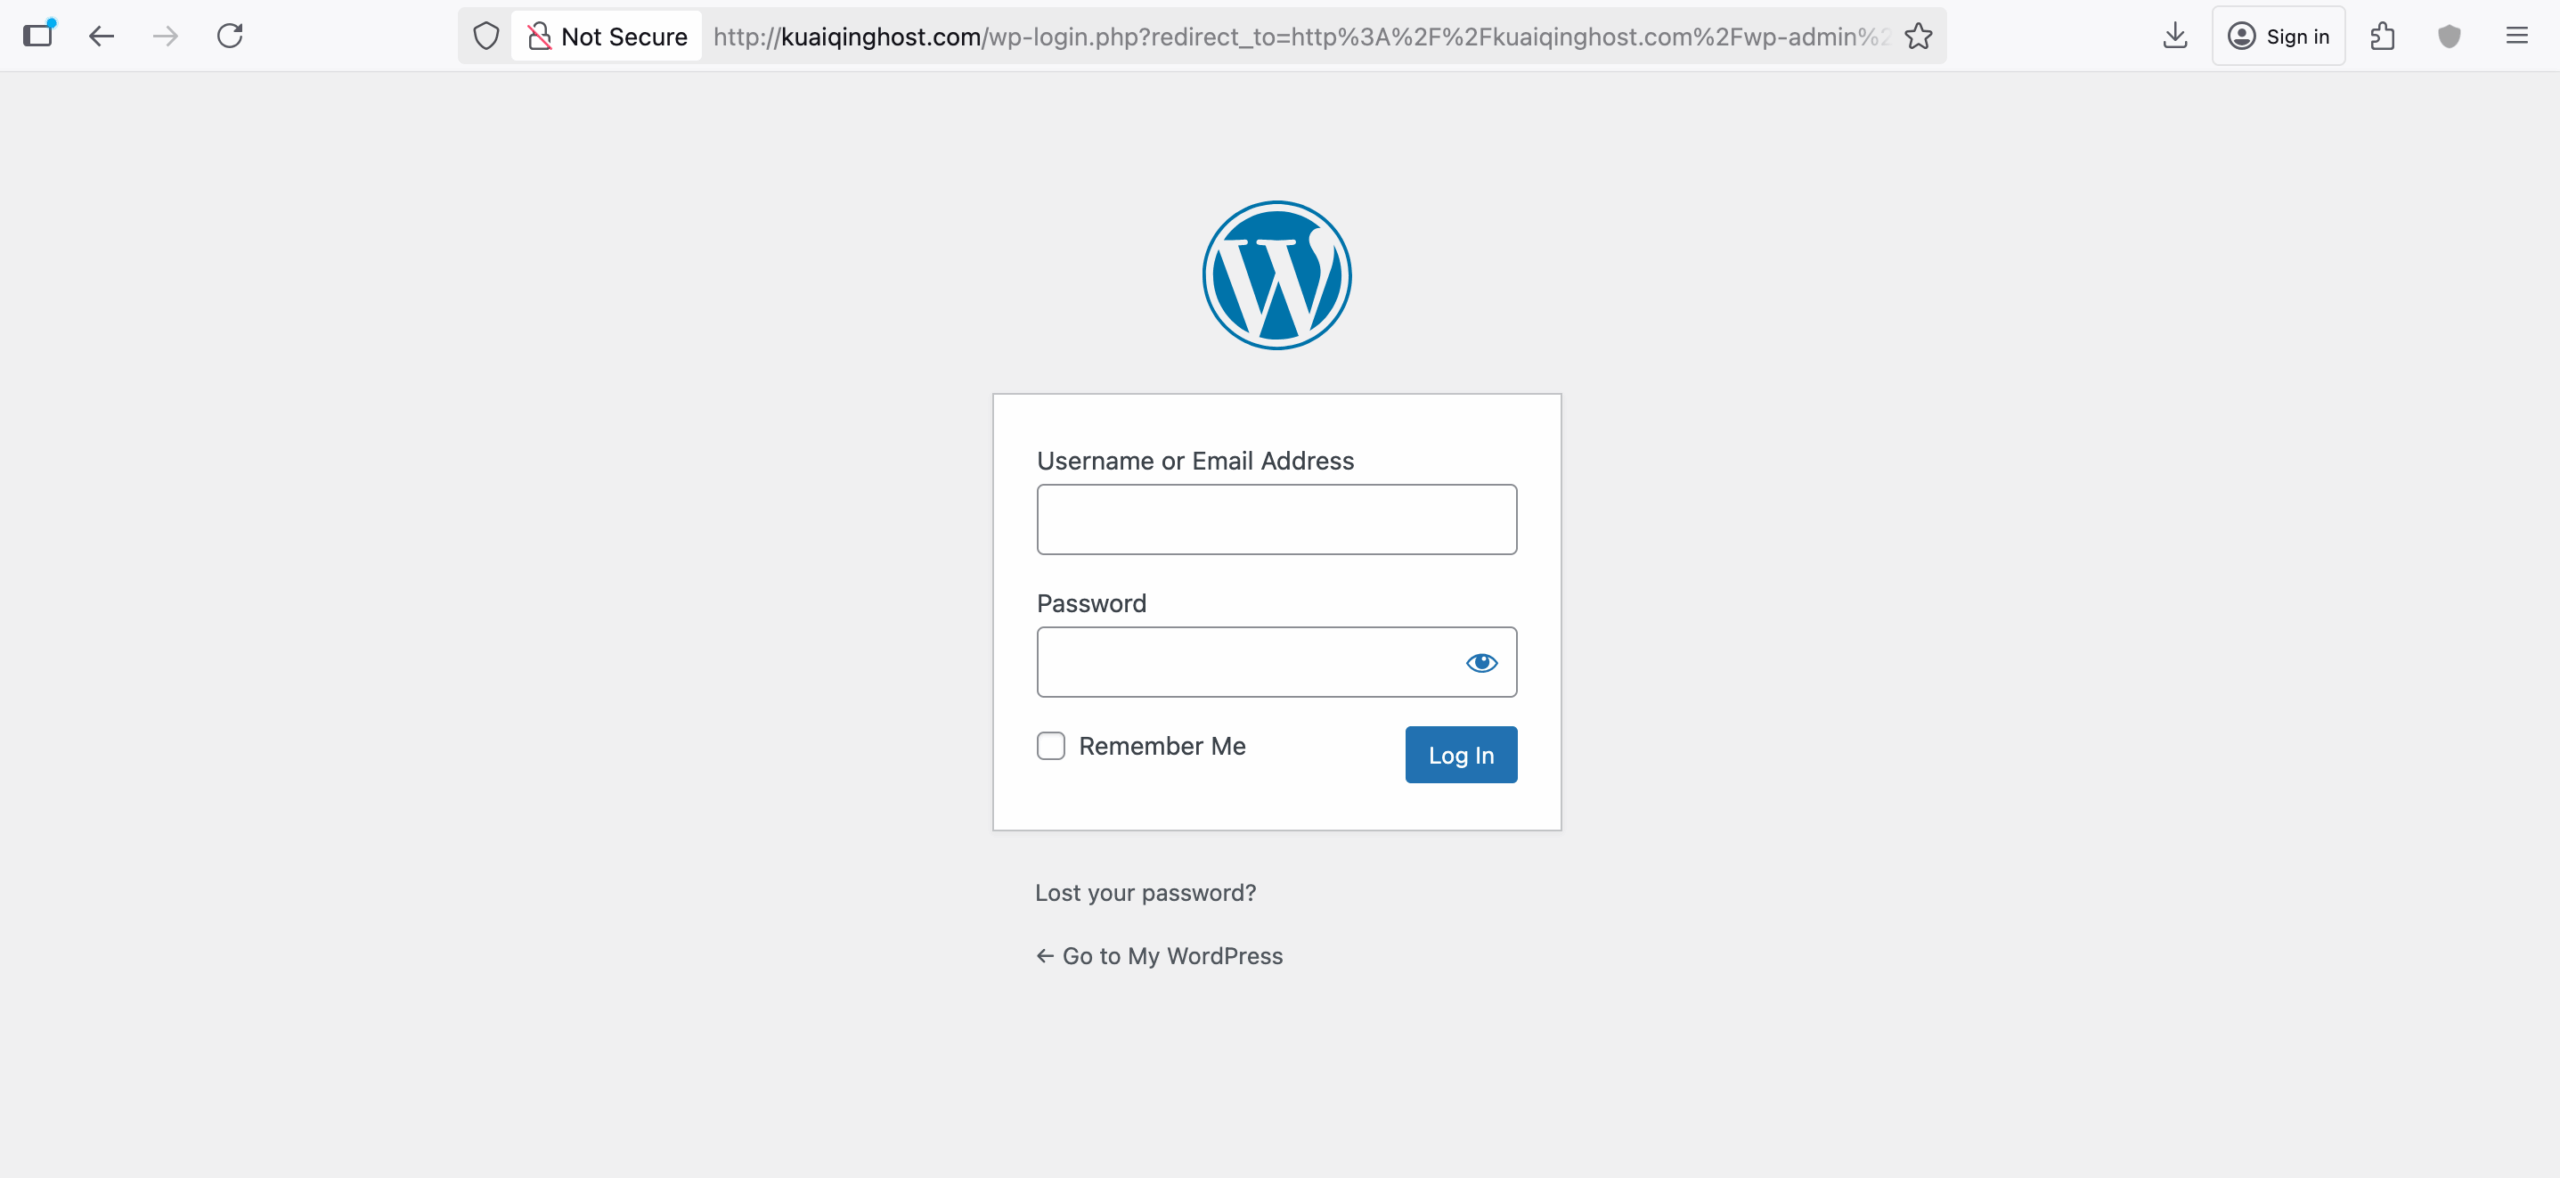Viewport: 2560px width, 1178px height.
Task: Open the Firefox hamburger application menu
Action: (2516, 37)
